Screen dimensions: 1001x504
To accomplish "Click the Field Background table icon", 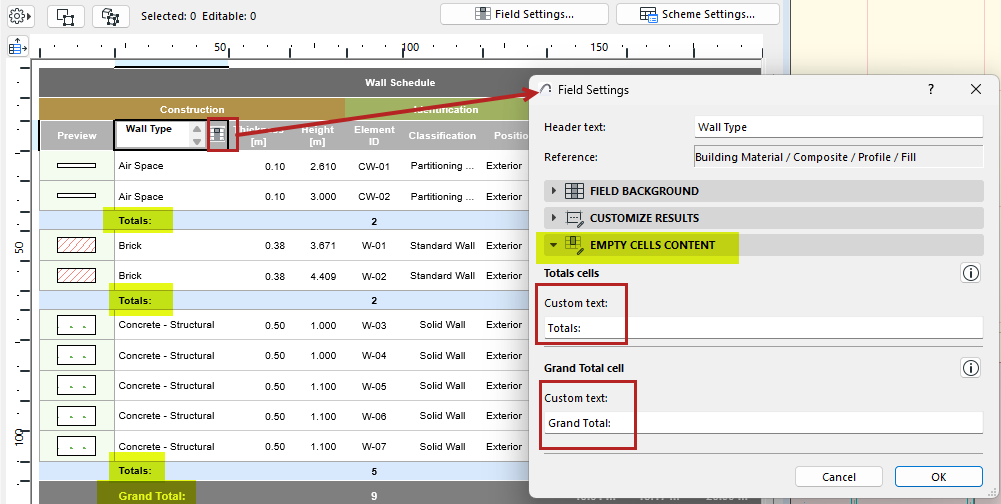I will 575,191.
